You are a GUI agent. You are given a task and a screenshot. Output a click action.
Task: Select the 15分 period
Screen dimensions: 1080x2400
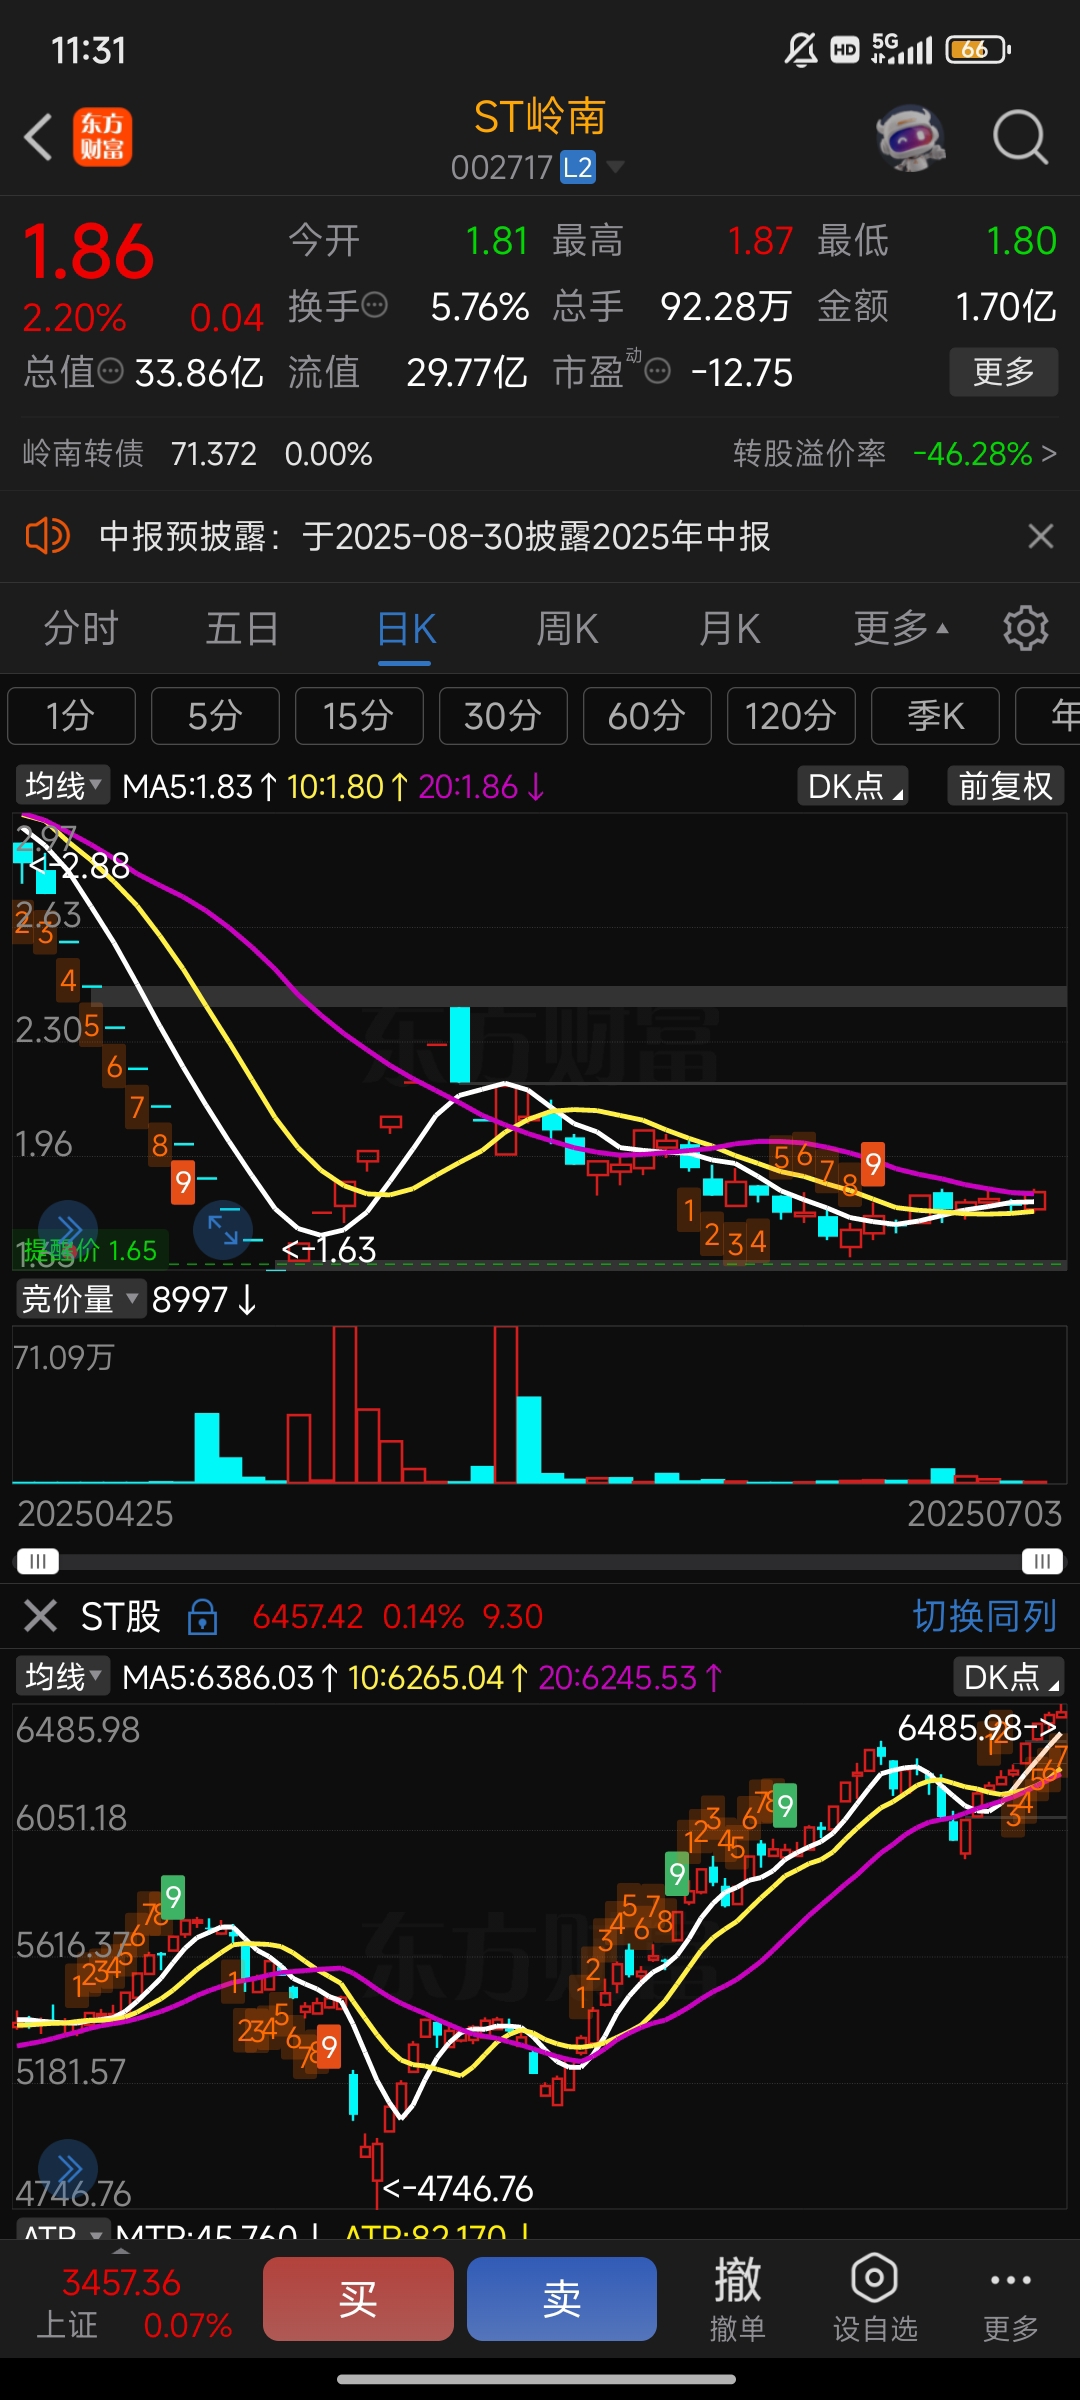click(359, 716)
